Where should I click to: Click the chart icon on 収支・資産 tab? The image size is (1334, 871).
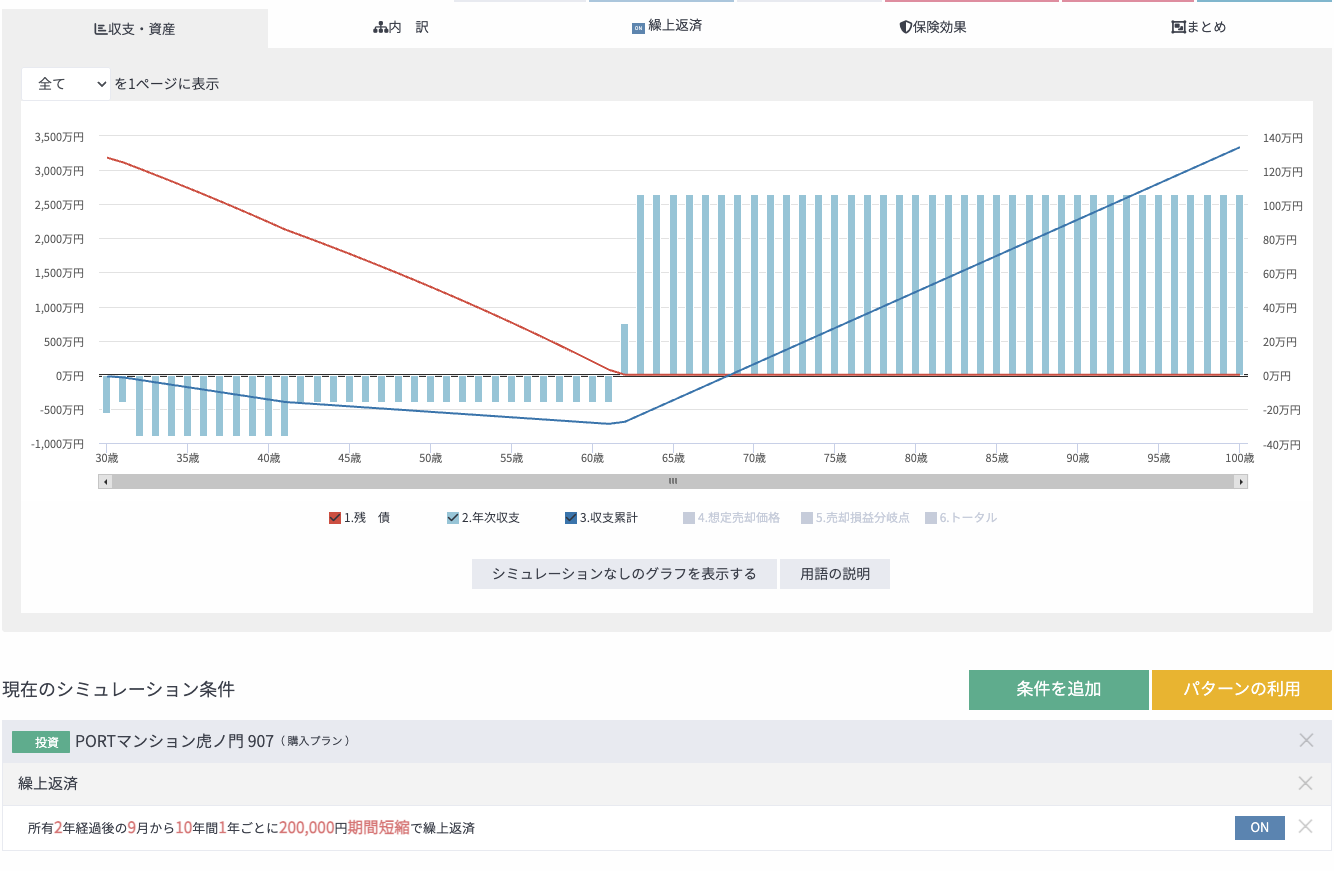[x=100, y=29]
